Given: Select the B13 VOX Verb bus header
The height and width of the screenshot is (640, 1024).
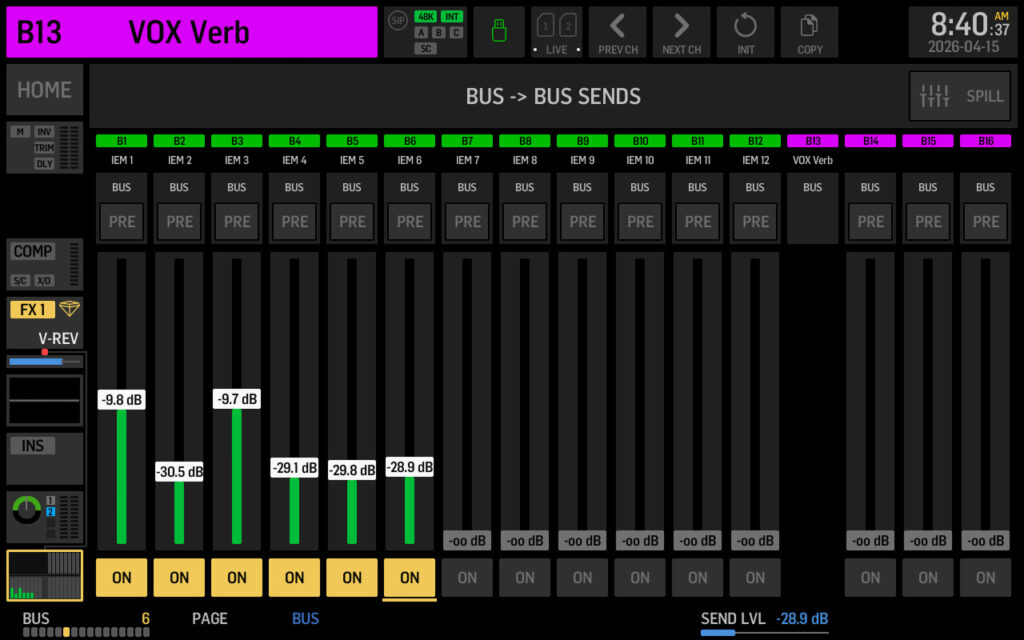Looking at the screenshot, I should point(812,141).
